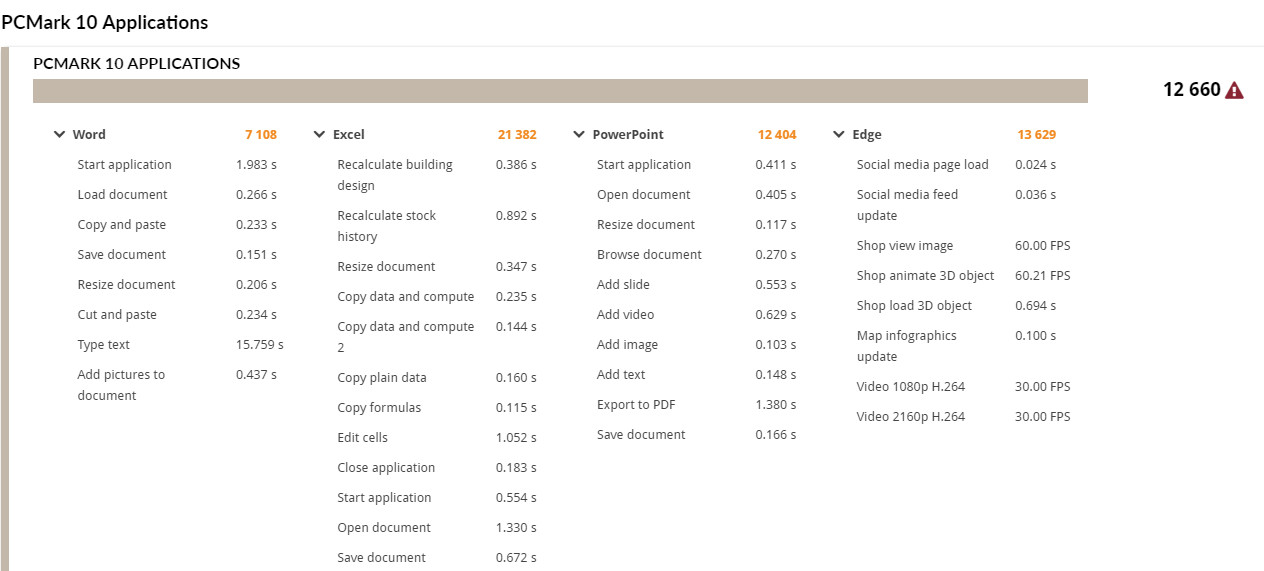This screenshot has height=571, width=1264.
Task: Click the PowerPoint score 12 404
Action: 777,134
